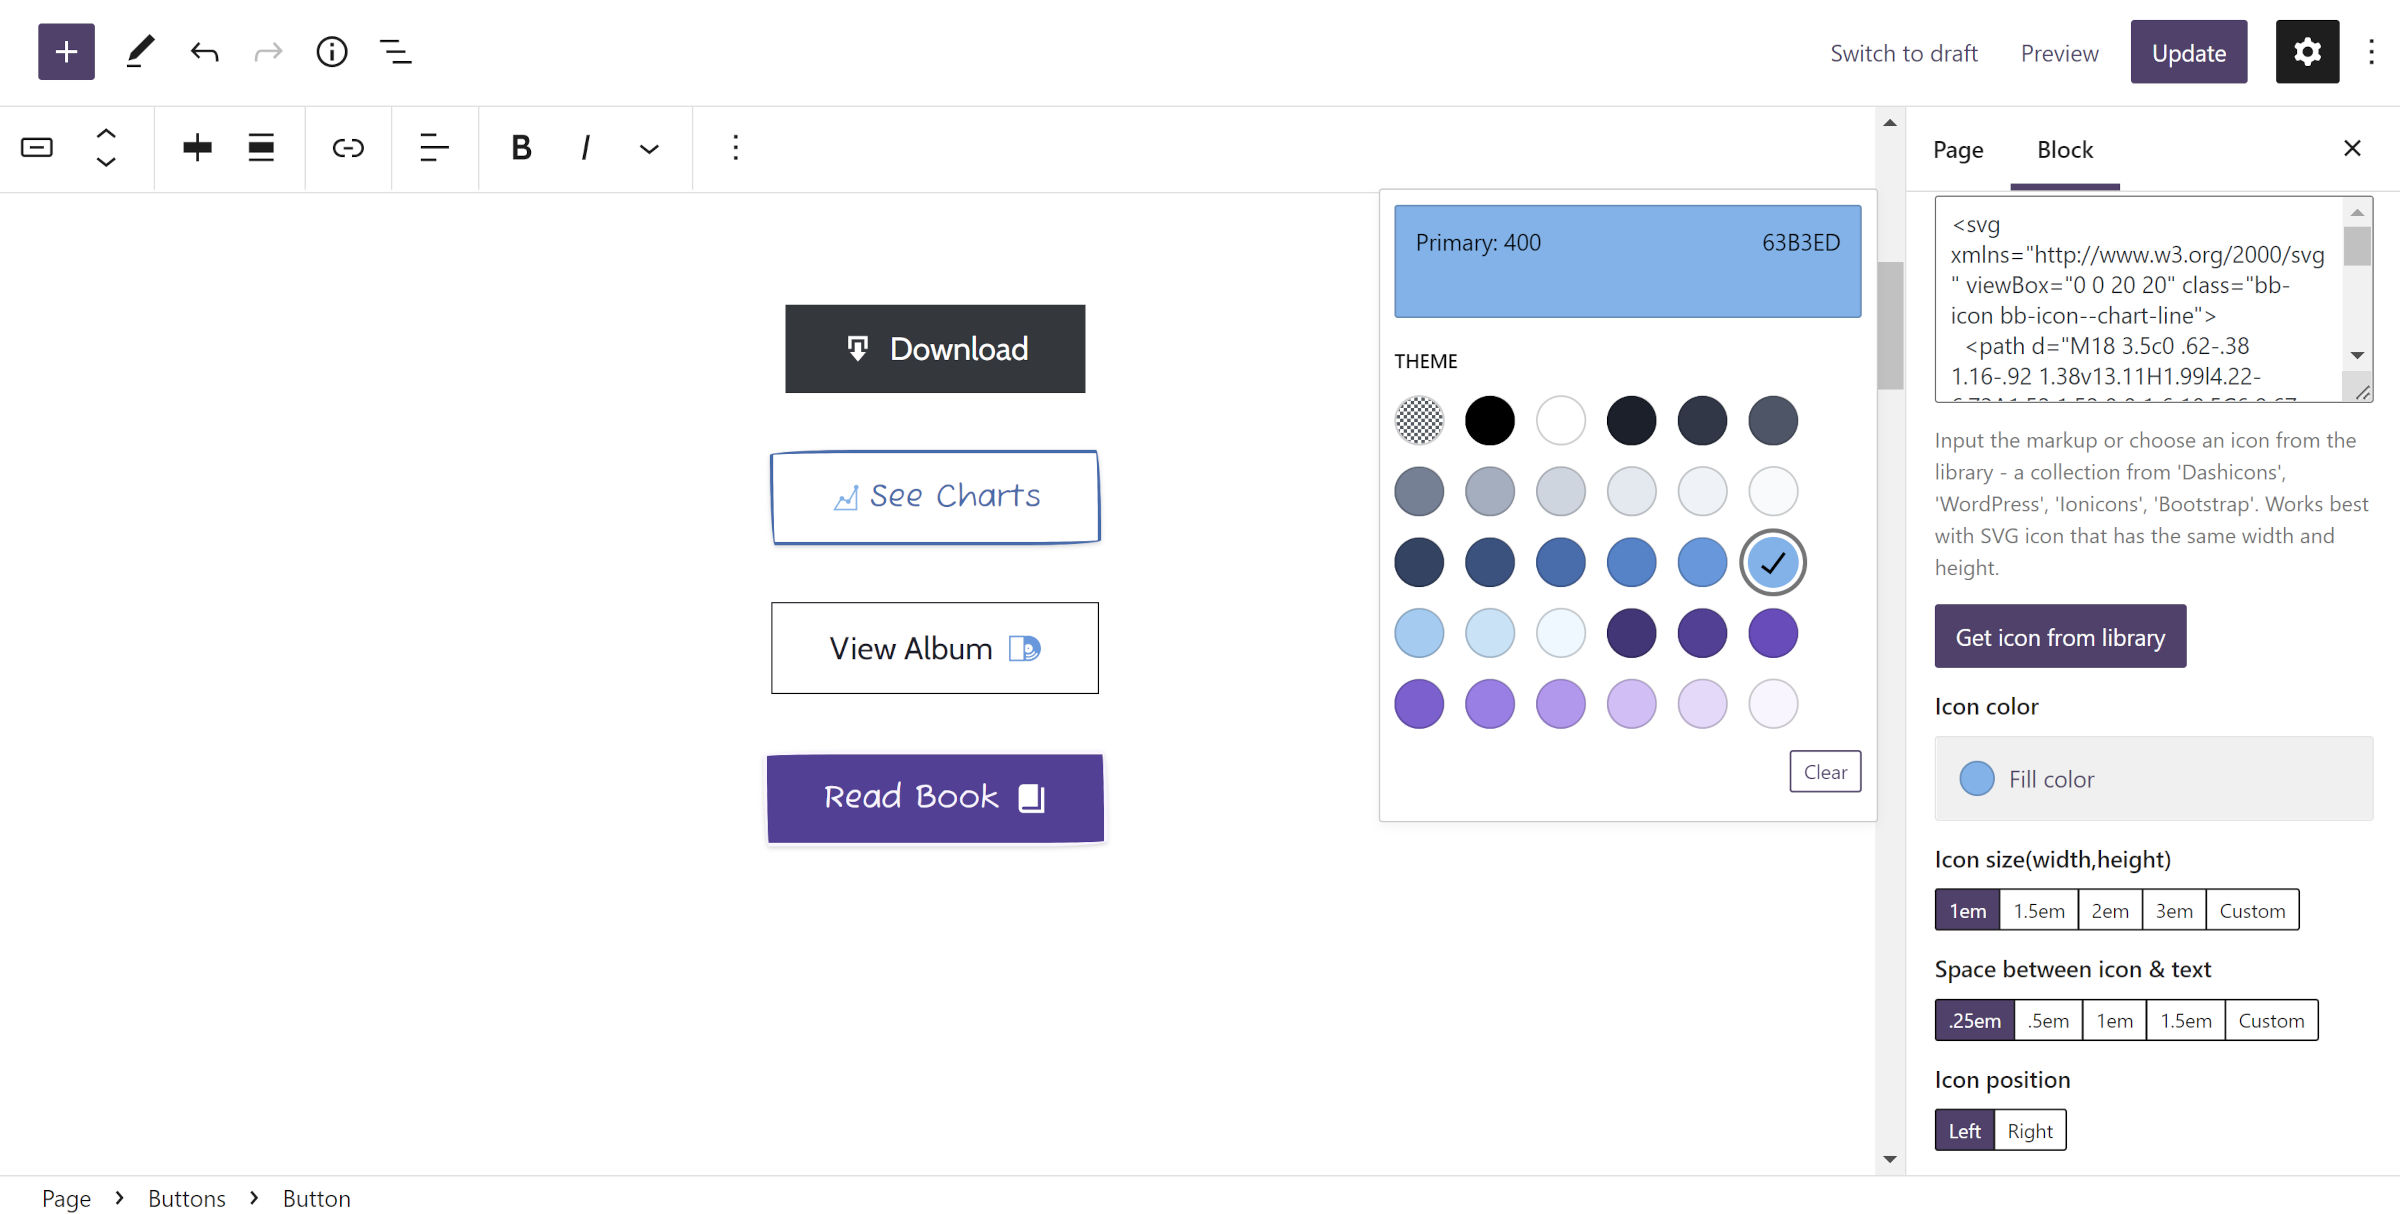Switch to the Page tab
The image size is (2400, 1214).
point(1957,150)
